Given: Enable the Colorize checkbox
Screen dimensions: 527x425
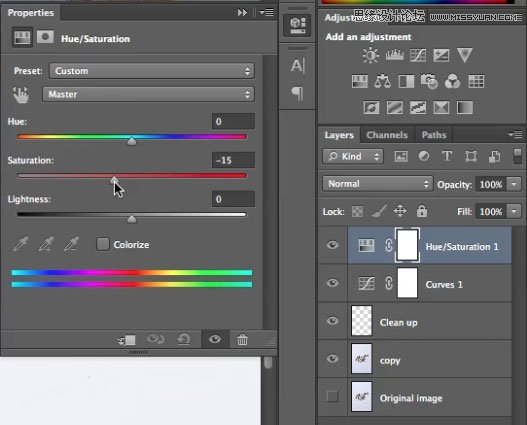Looking at the screenshot, I should [x=103, y=244].
